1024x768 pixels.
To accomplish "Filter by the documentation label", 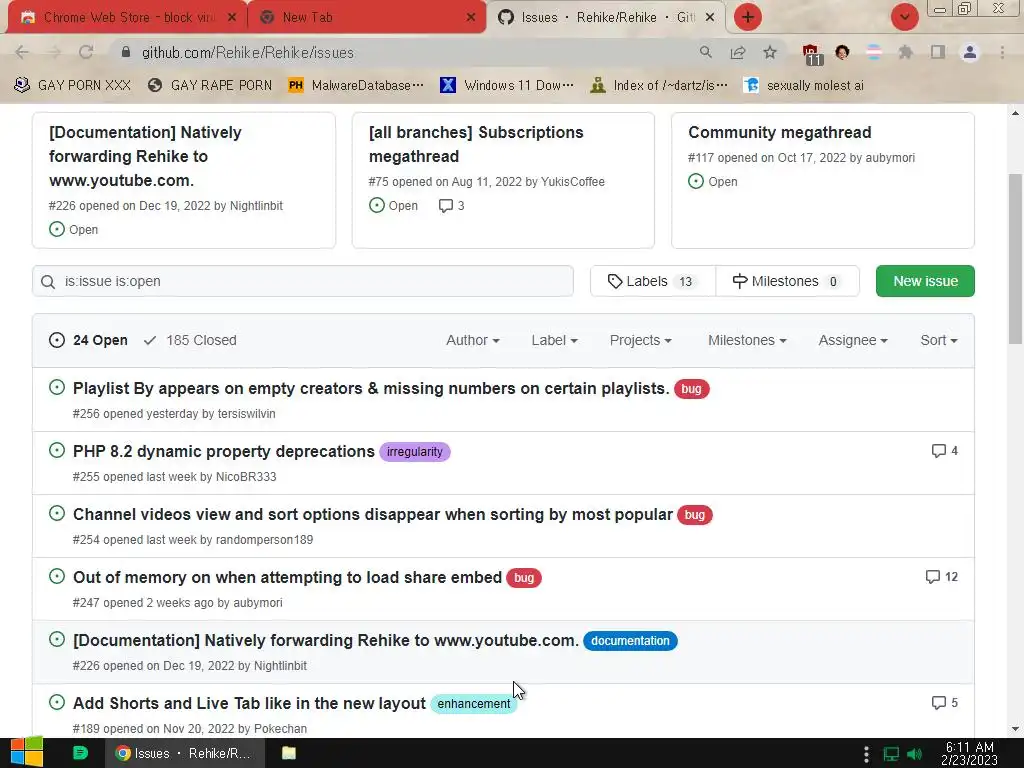I will pos(630,641).
